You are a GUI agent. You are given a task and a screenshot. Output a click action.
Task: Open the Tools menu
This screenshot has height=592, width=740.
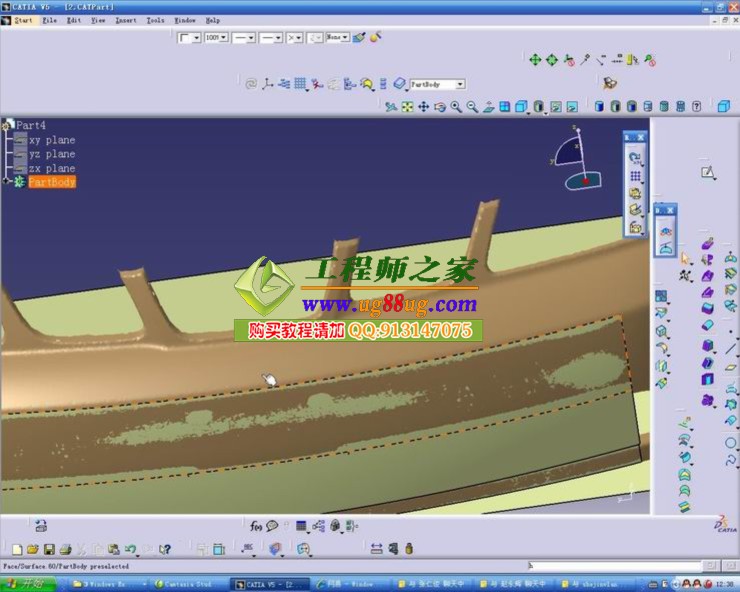point(155,20)
